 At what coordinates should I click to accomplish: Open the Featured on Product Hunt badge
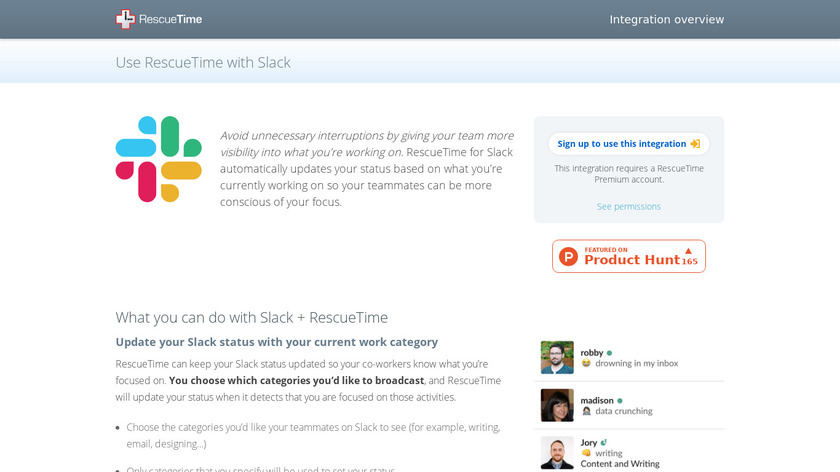point(628,256)
